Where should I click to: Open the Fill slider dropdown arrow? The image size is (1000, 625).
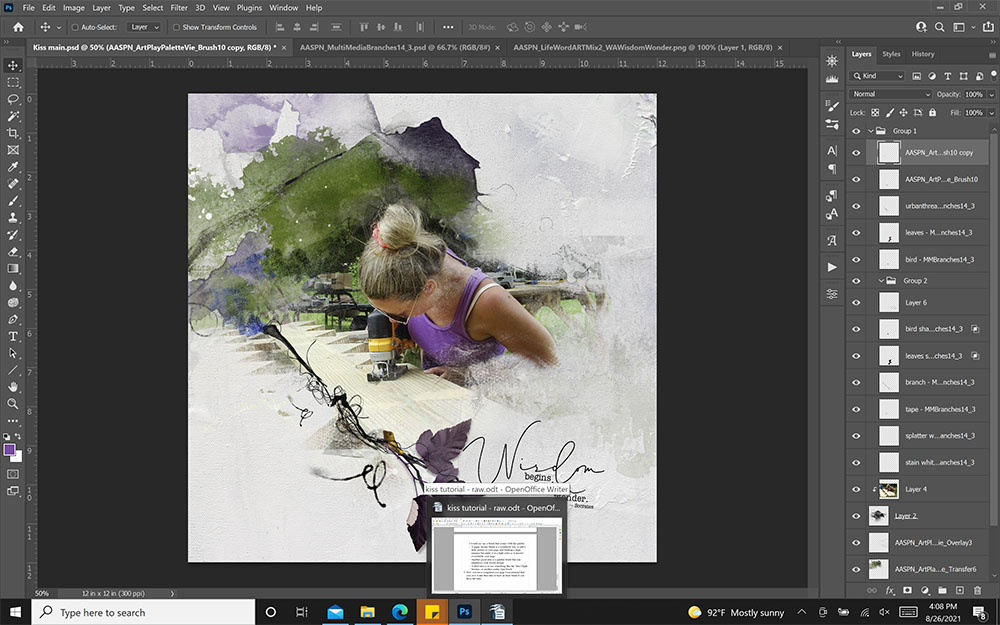[x=992, y=113]
